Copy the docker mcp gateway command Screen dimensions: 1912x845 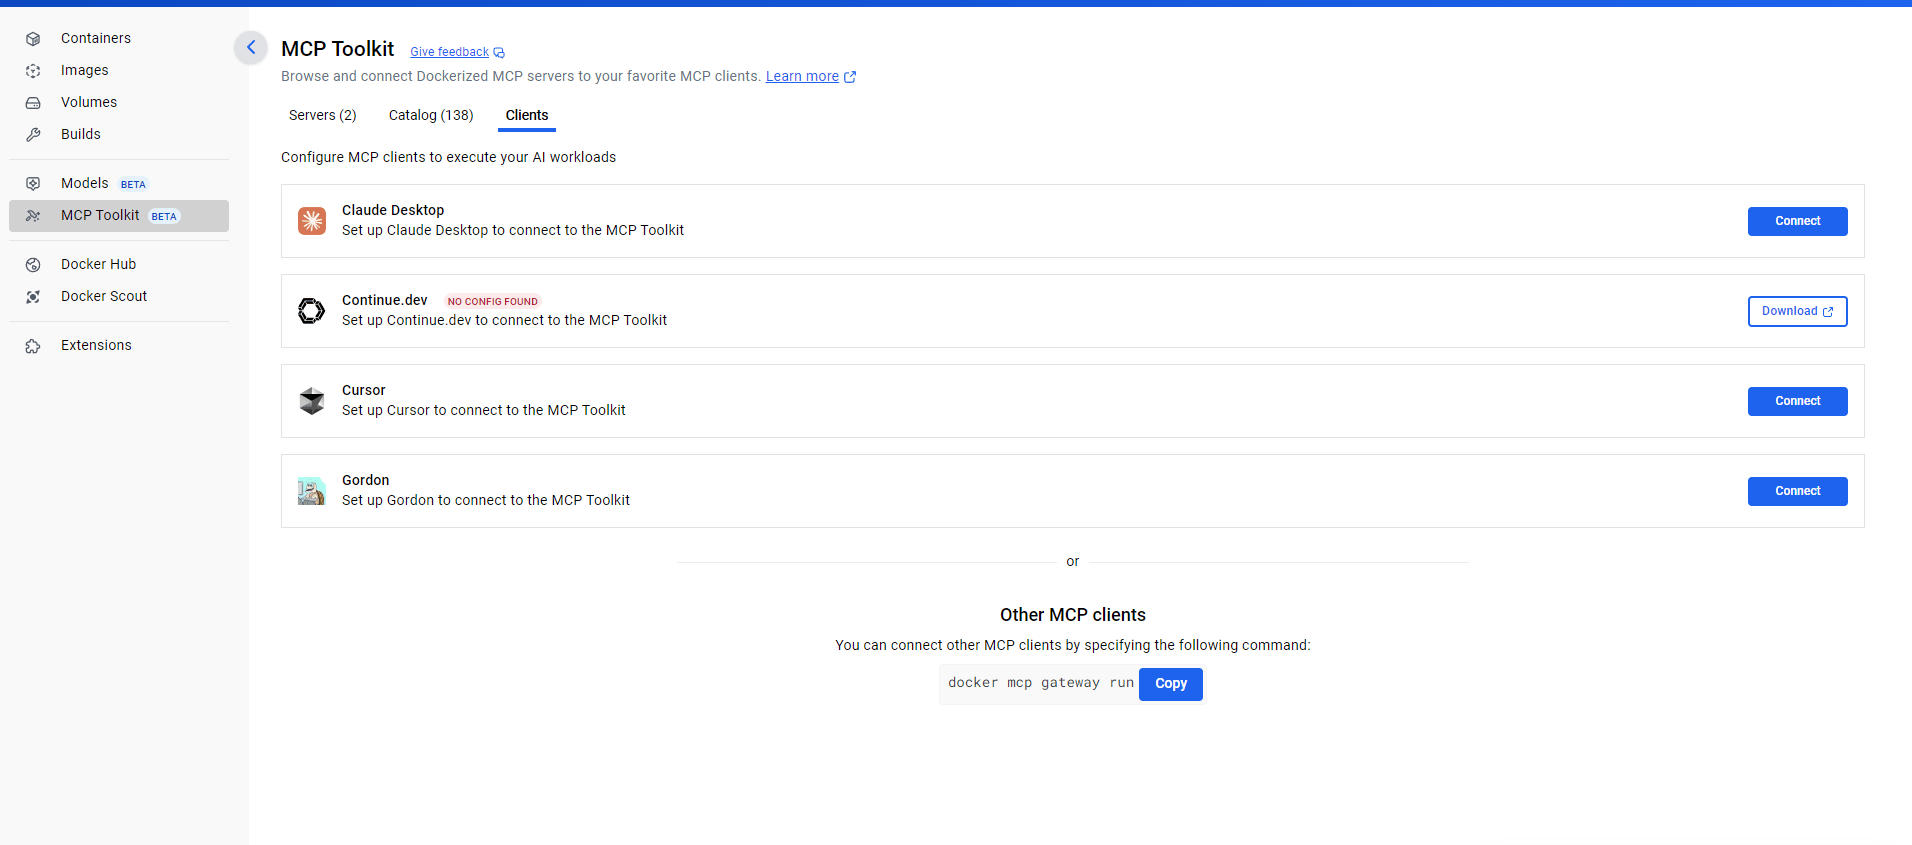point(1170,684)
